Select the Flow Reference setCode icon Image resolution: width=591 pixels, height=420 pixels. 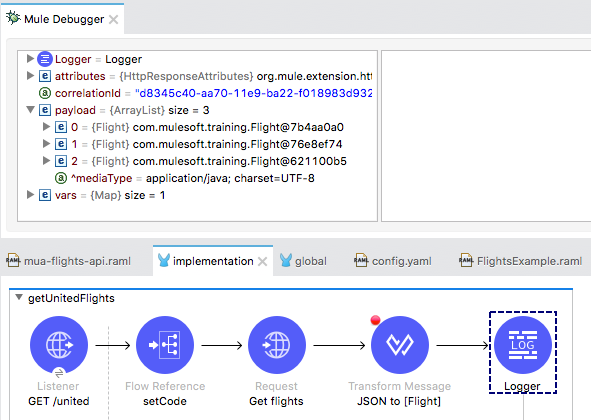pos(165,345)
